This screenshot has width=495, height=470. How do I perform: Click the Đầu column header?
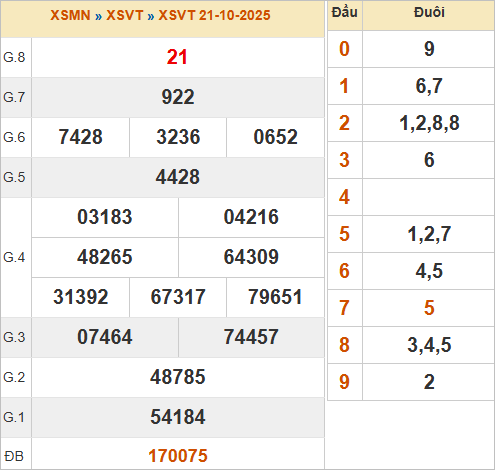(x=345, y=12)
